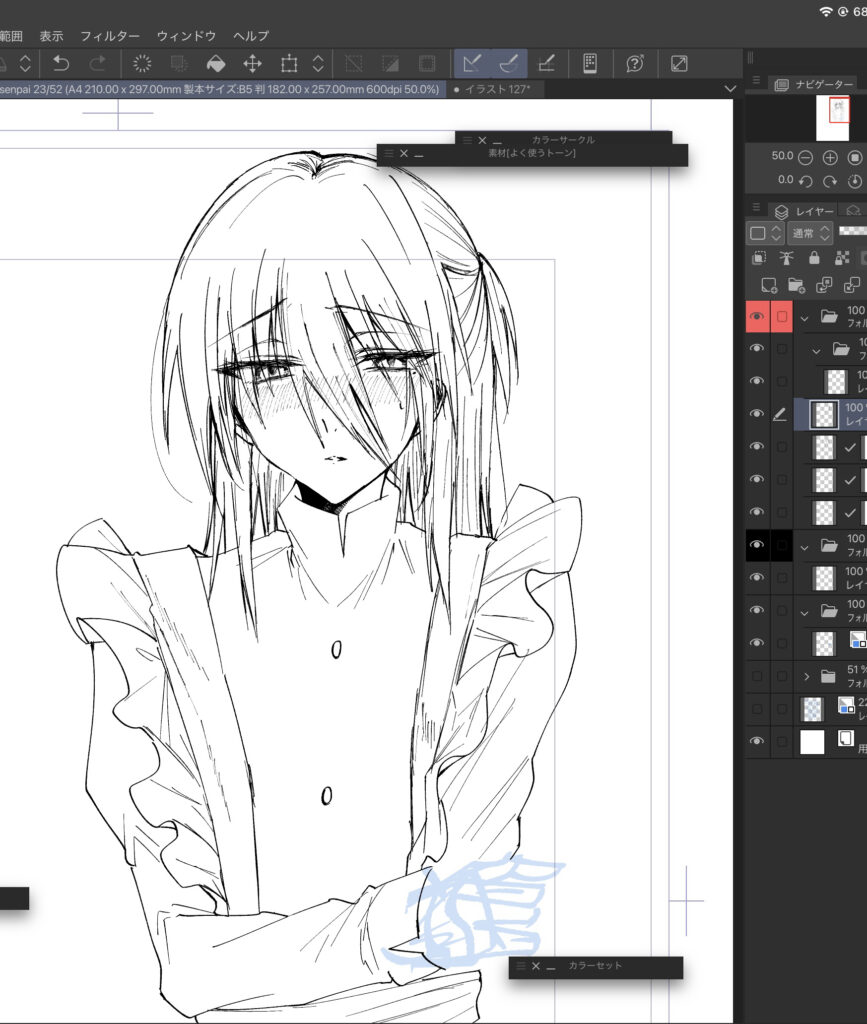Image resolution: width=867 pixels, height=1024 pixels.
Task: Click the smartphone connection icon in toolbar
Action: click(590, 63)
